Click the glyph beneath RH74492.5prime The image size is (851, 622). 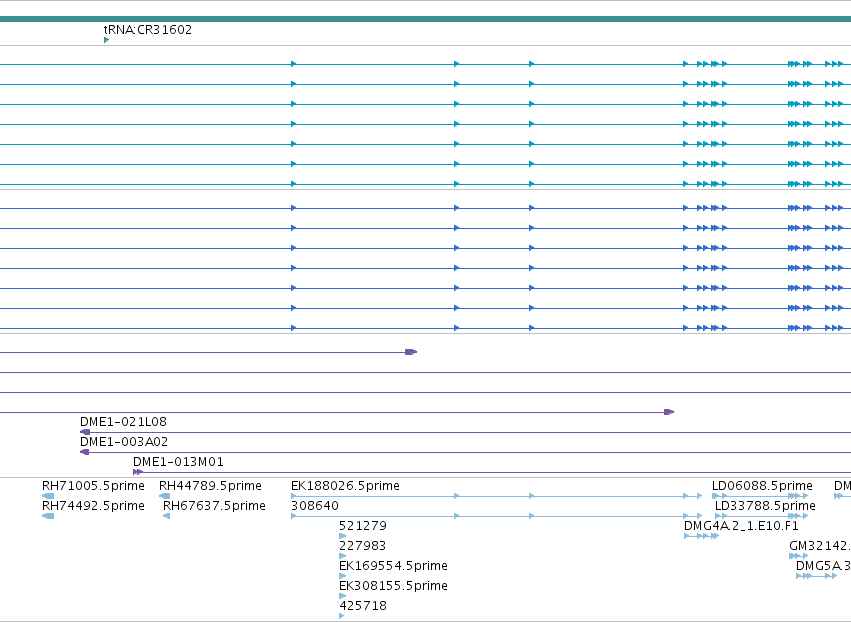coord(48,516)
